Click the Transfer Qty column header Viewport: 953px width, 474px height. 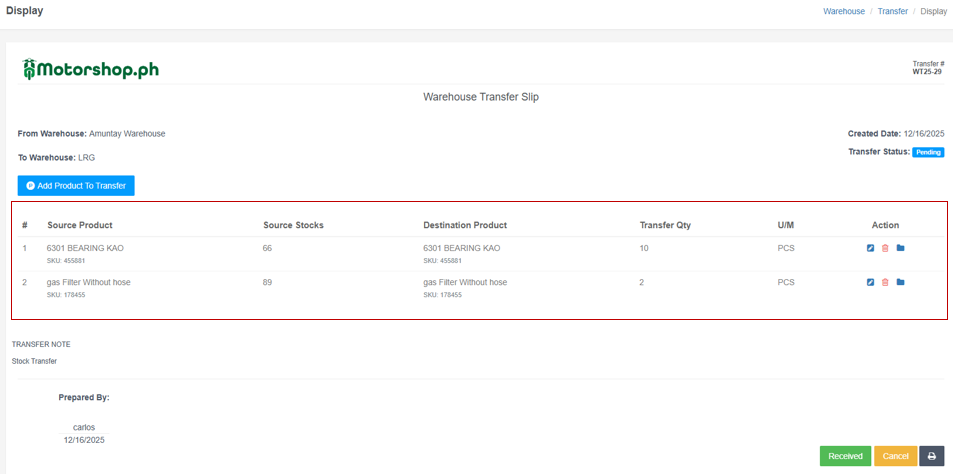pyautogui.click(x=665, y=225)
